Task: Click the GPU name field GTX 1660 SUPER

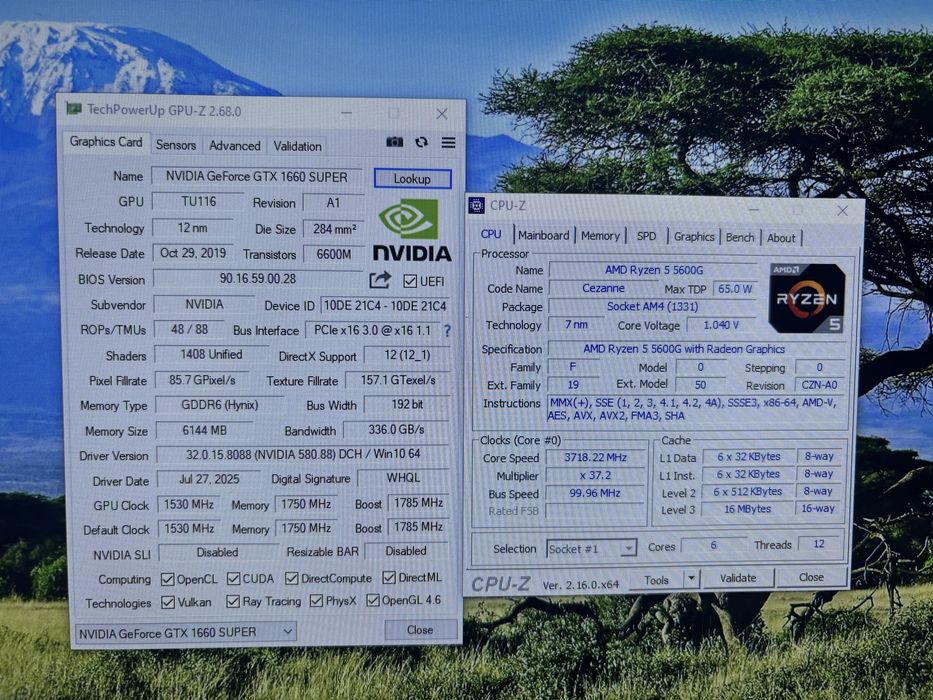Action: [x=256, y=177]
